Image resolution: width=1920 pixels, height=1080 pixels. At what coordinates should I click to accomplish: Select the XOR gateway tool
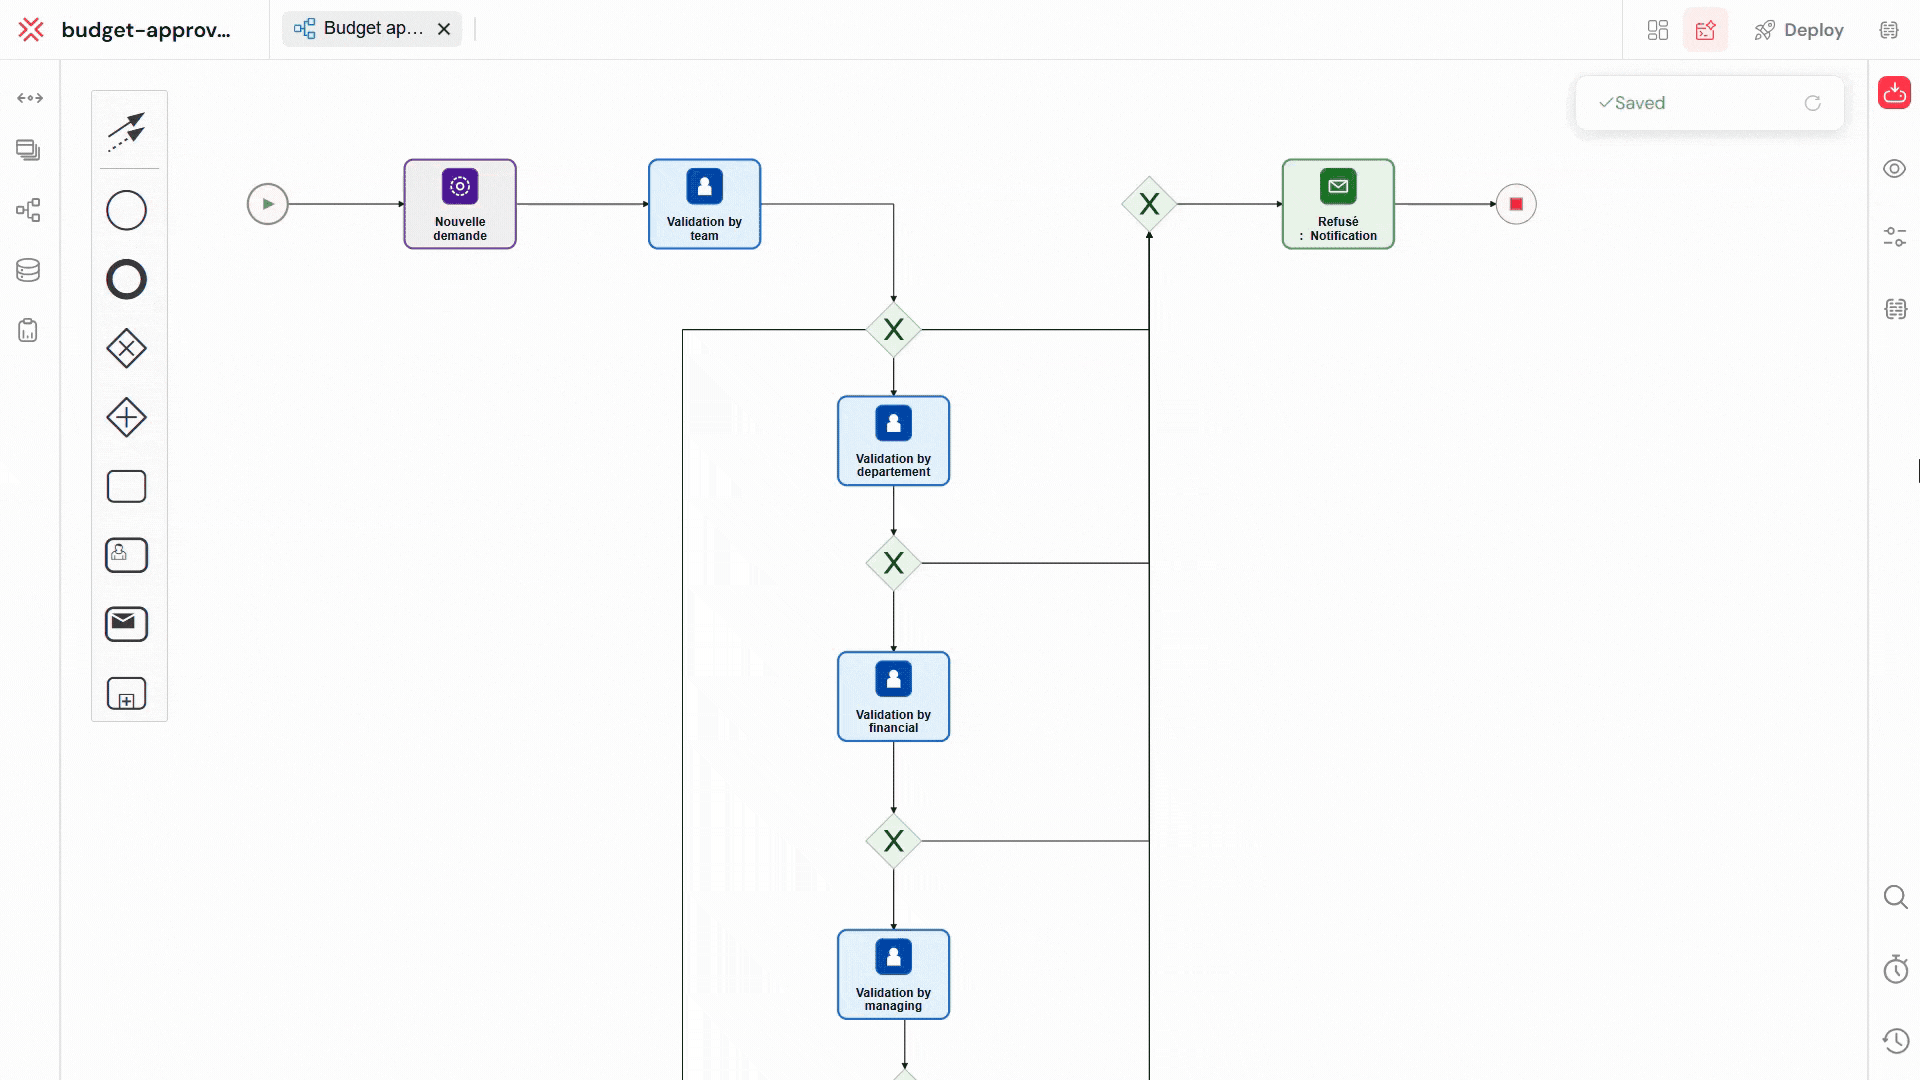tap(126, 348)
